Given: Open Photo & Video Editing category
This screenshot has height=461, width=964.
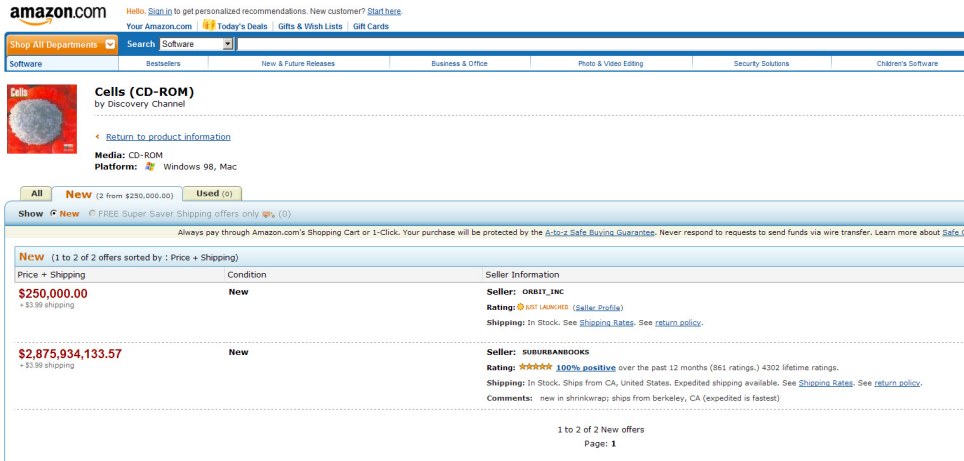Looking at the screenshot, I should [610, 63].
